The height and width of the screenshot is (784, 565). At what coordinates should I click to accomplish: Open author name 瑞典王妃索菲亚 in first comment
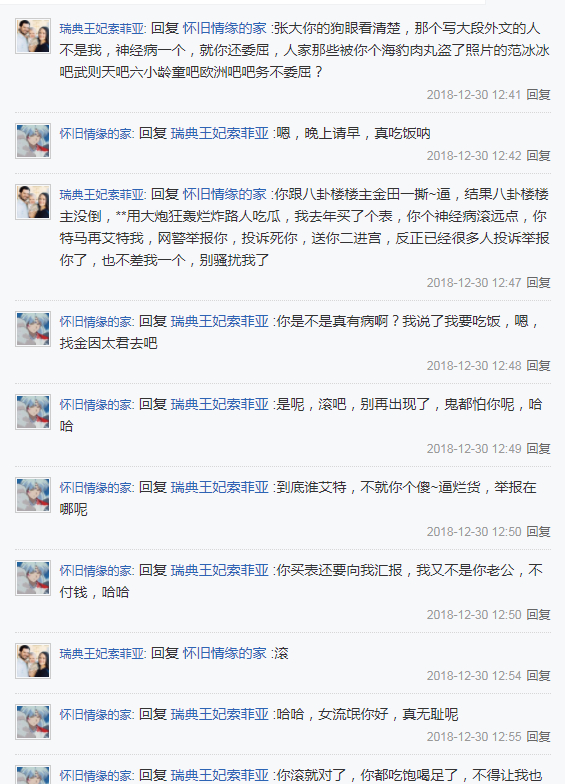coord(102,28)
